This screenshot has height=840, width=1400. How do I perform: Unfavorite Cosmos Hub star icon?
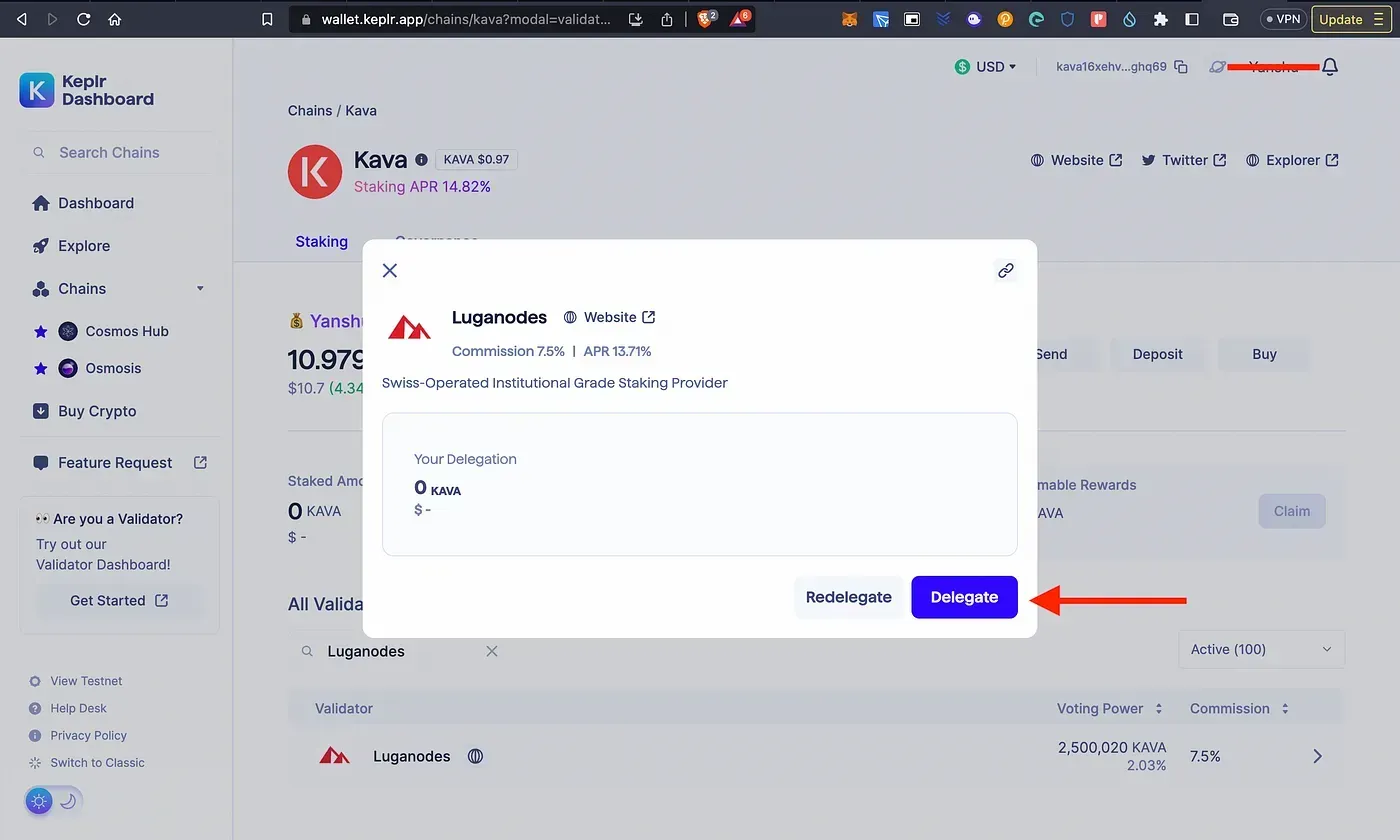(41, 331)
